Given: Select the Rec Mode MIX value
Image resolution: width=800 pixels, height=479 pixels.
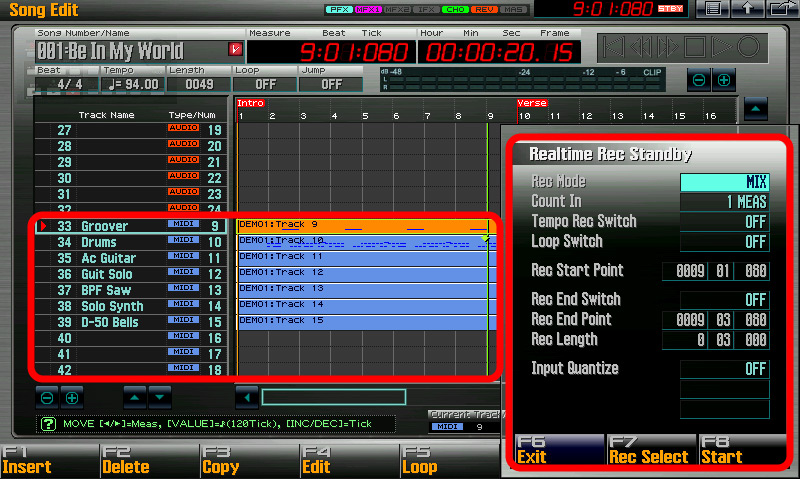Looking at the screenshot, I should (x=724, y=182).
